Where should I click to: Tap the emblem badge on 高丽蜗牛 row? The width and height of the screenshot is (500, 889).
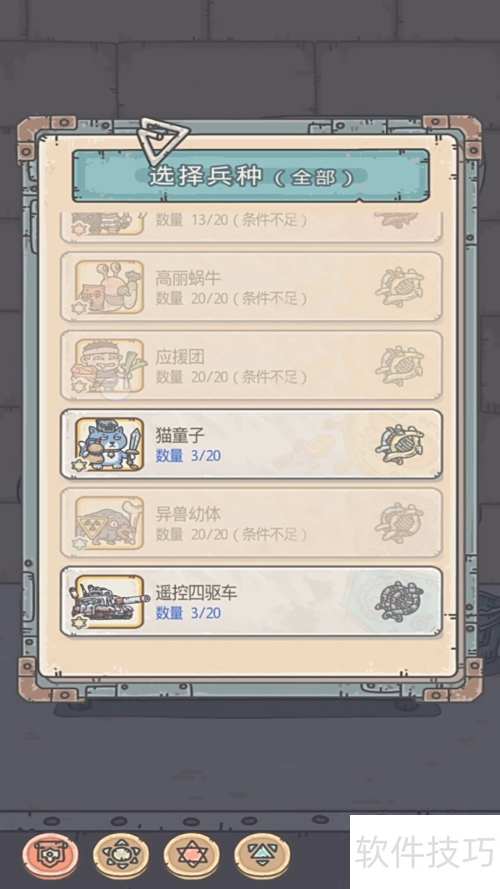pyautogui.click(x=400, y=287)
